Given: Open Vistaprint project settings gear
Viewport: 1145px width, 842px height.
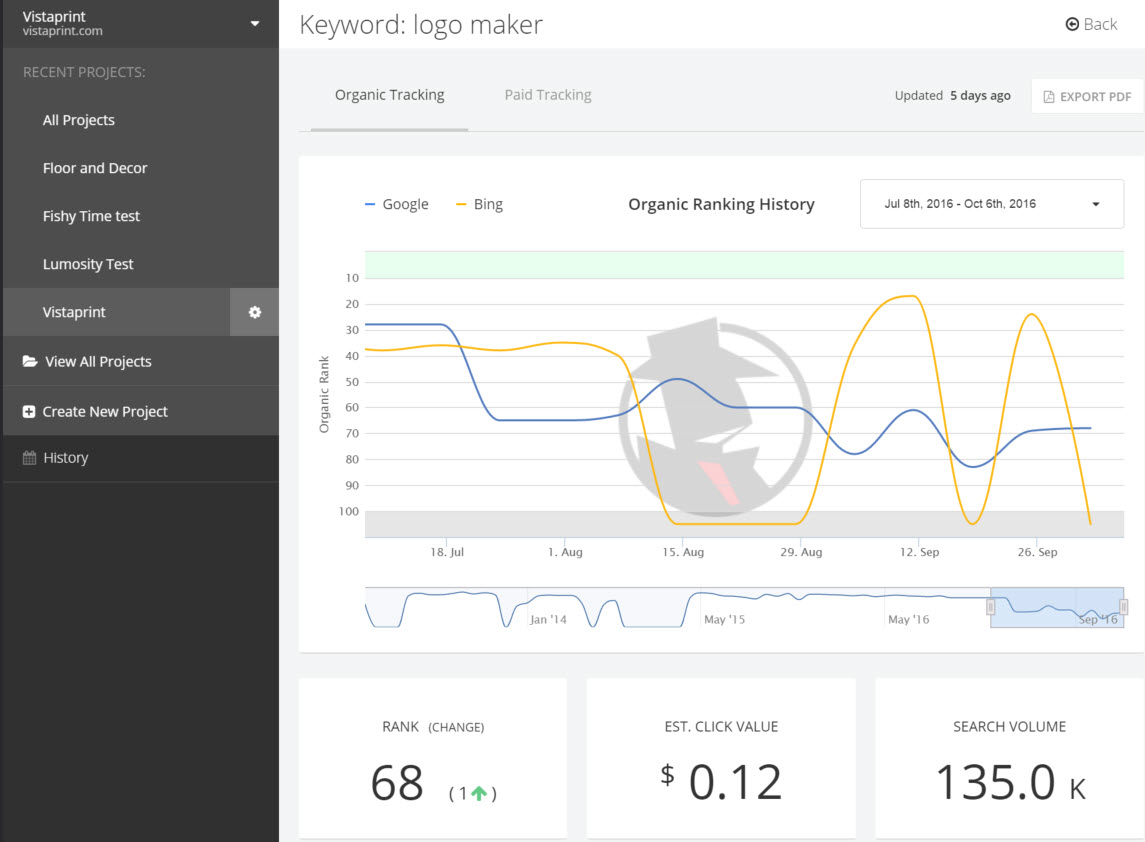Looking at the screenshot, I should [x=254, y=312].
